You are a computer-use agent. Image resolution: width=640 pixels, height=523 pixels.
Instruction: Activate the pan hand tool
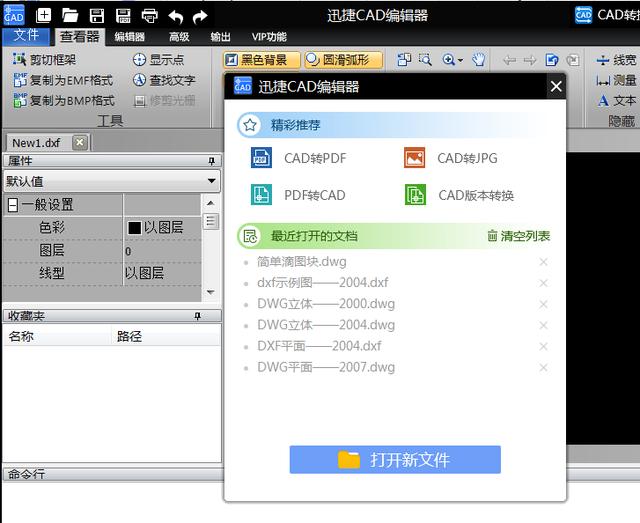(x=479, y=60)
